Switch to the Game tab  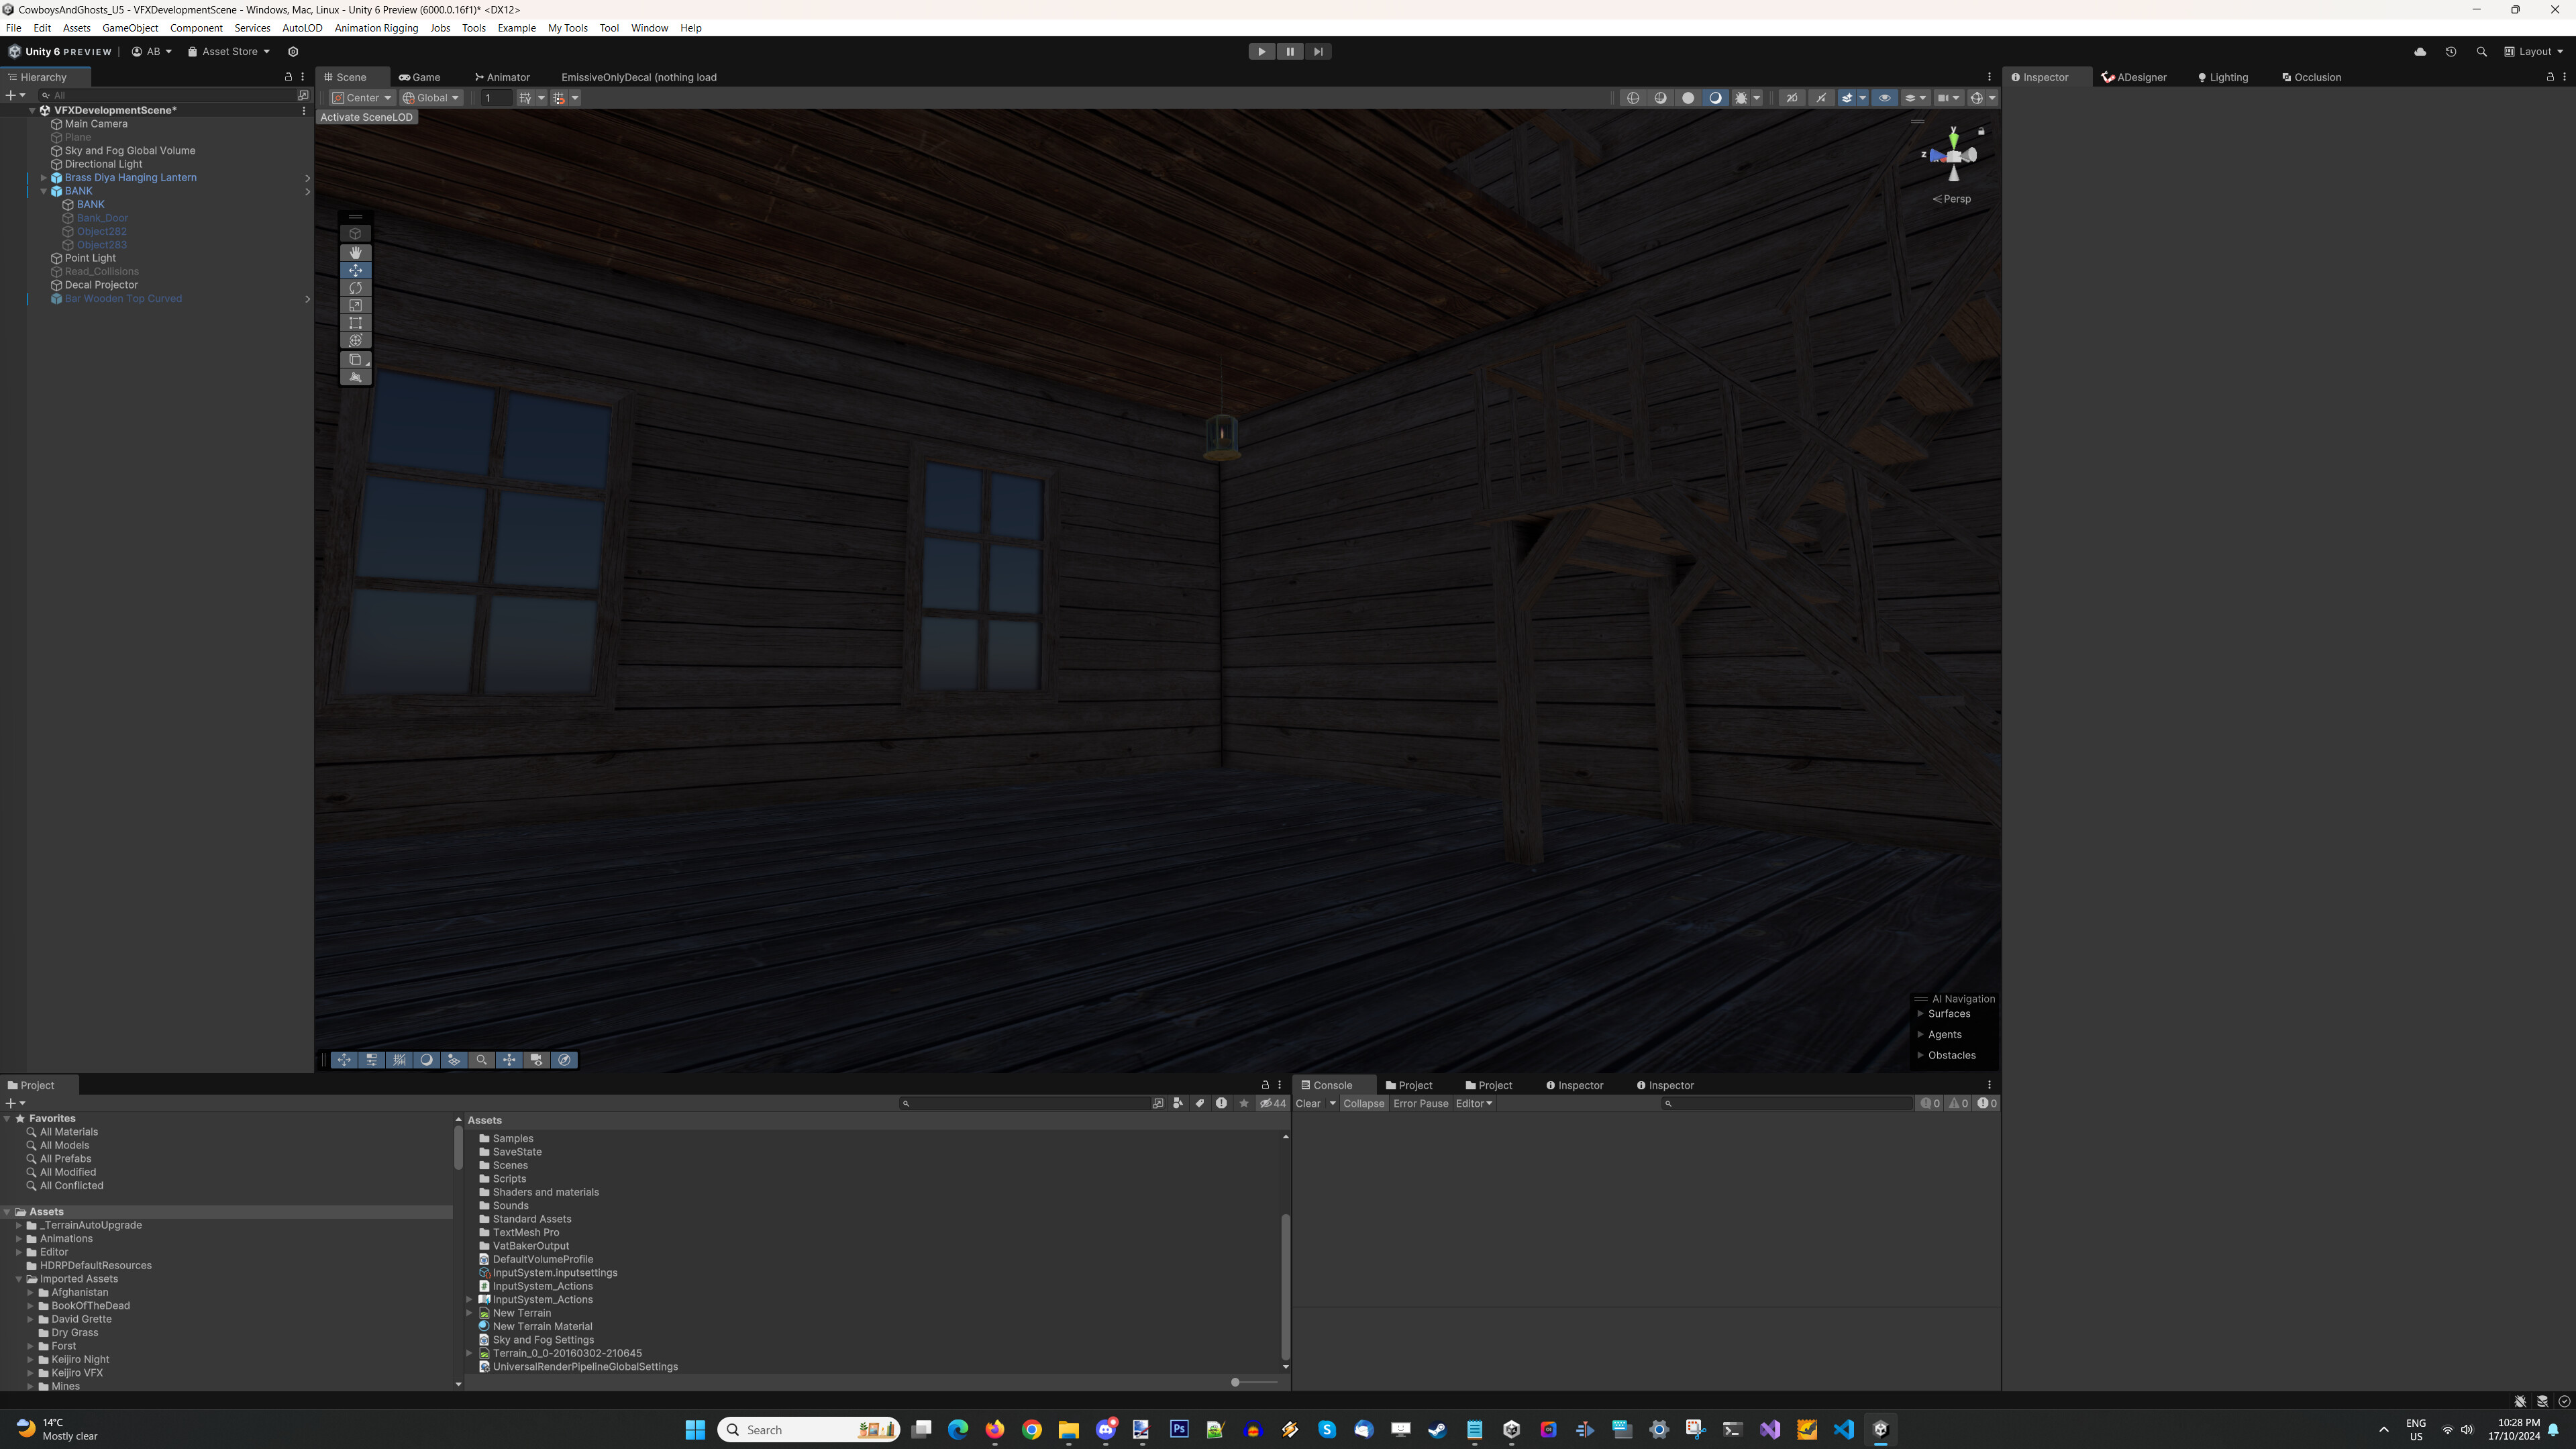tap(420, 76)
